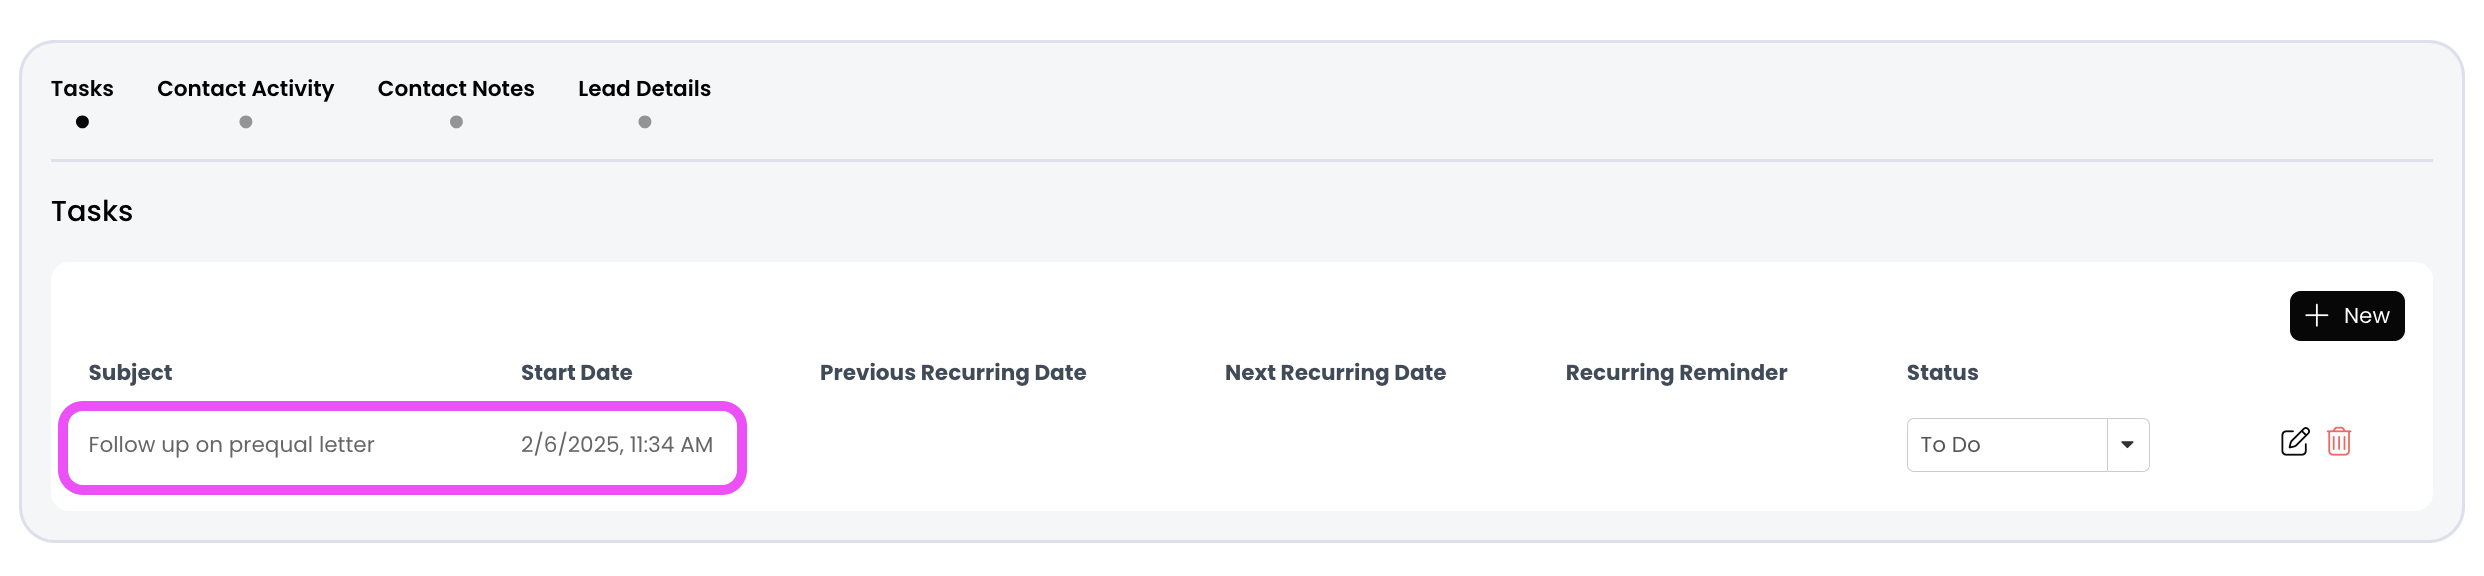
Task: Open the Contact Notes tab
Action: [456, 89]
